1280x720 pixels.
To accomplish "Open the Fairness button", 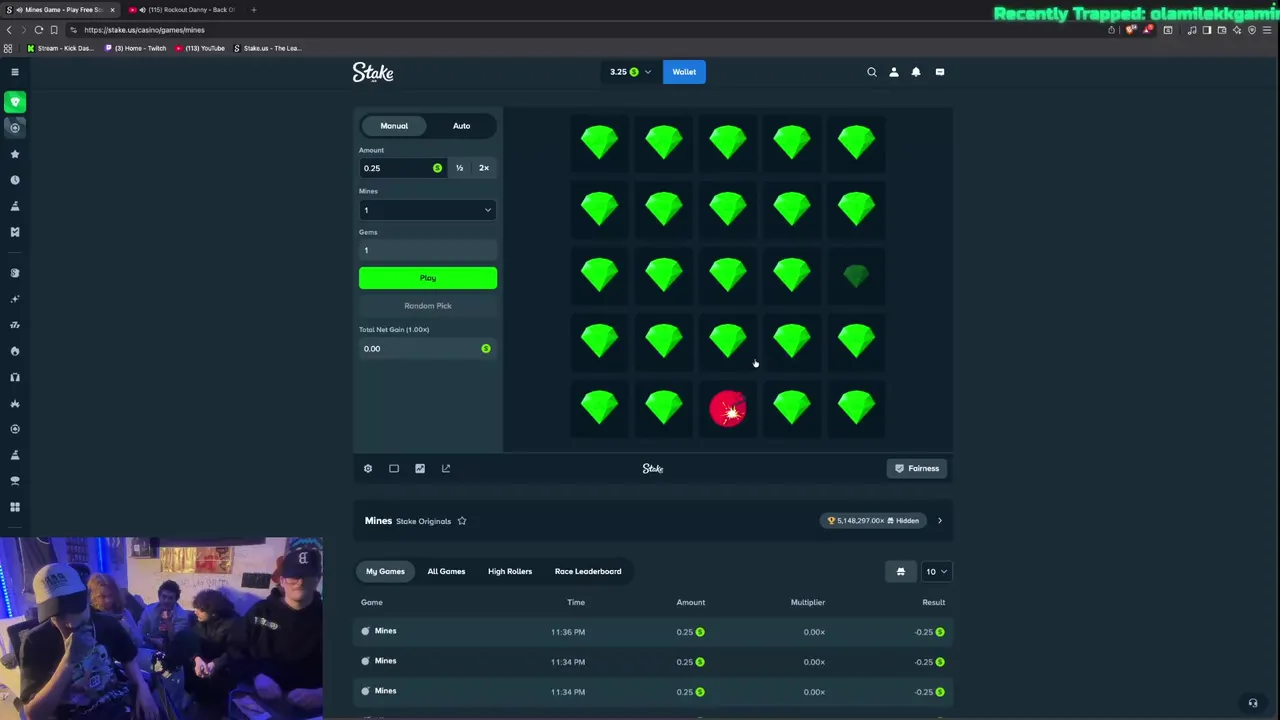I will [x=917, y=468].
